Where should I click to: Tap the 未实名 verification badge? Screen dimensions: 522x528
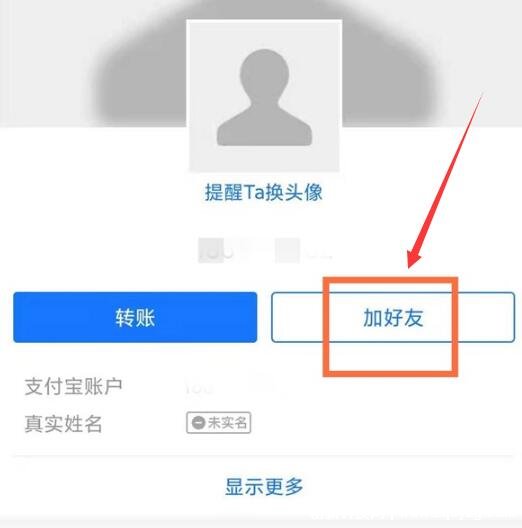click(219, 423)
